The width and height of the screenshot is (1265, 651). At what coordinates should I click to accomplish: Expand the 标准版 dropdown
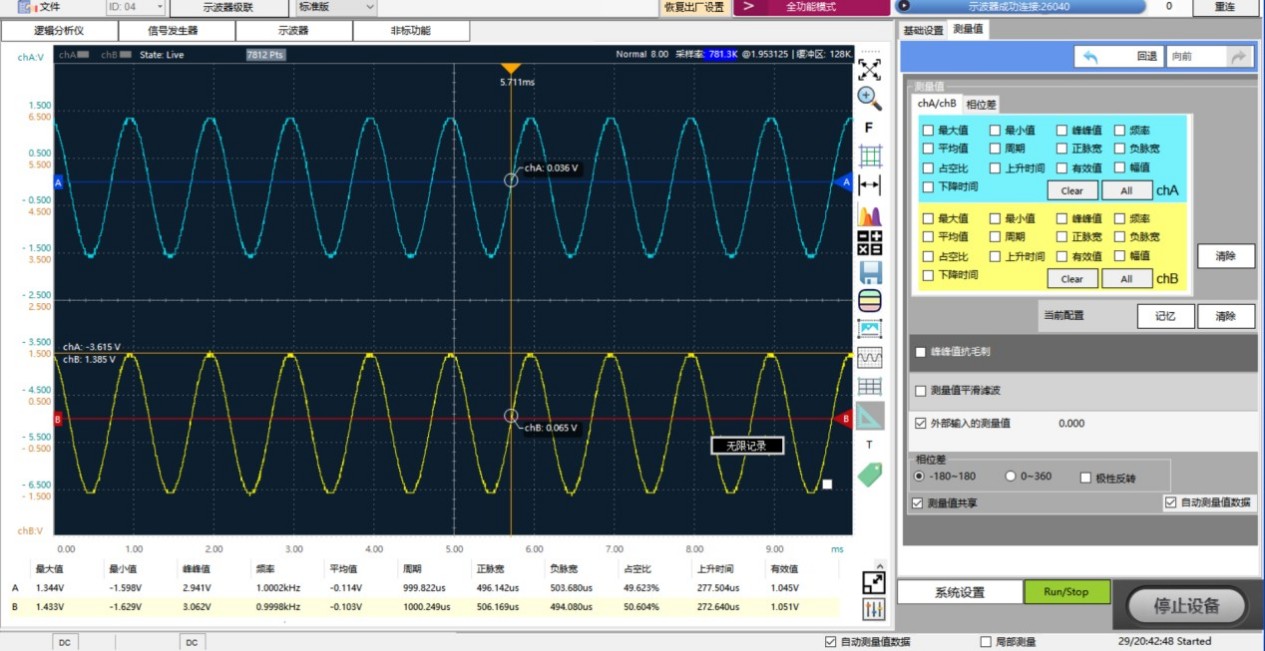[x=331, y=7]
